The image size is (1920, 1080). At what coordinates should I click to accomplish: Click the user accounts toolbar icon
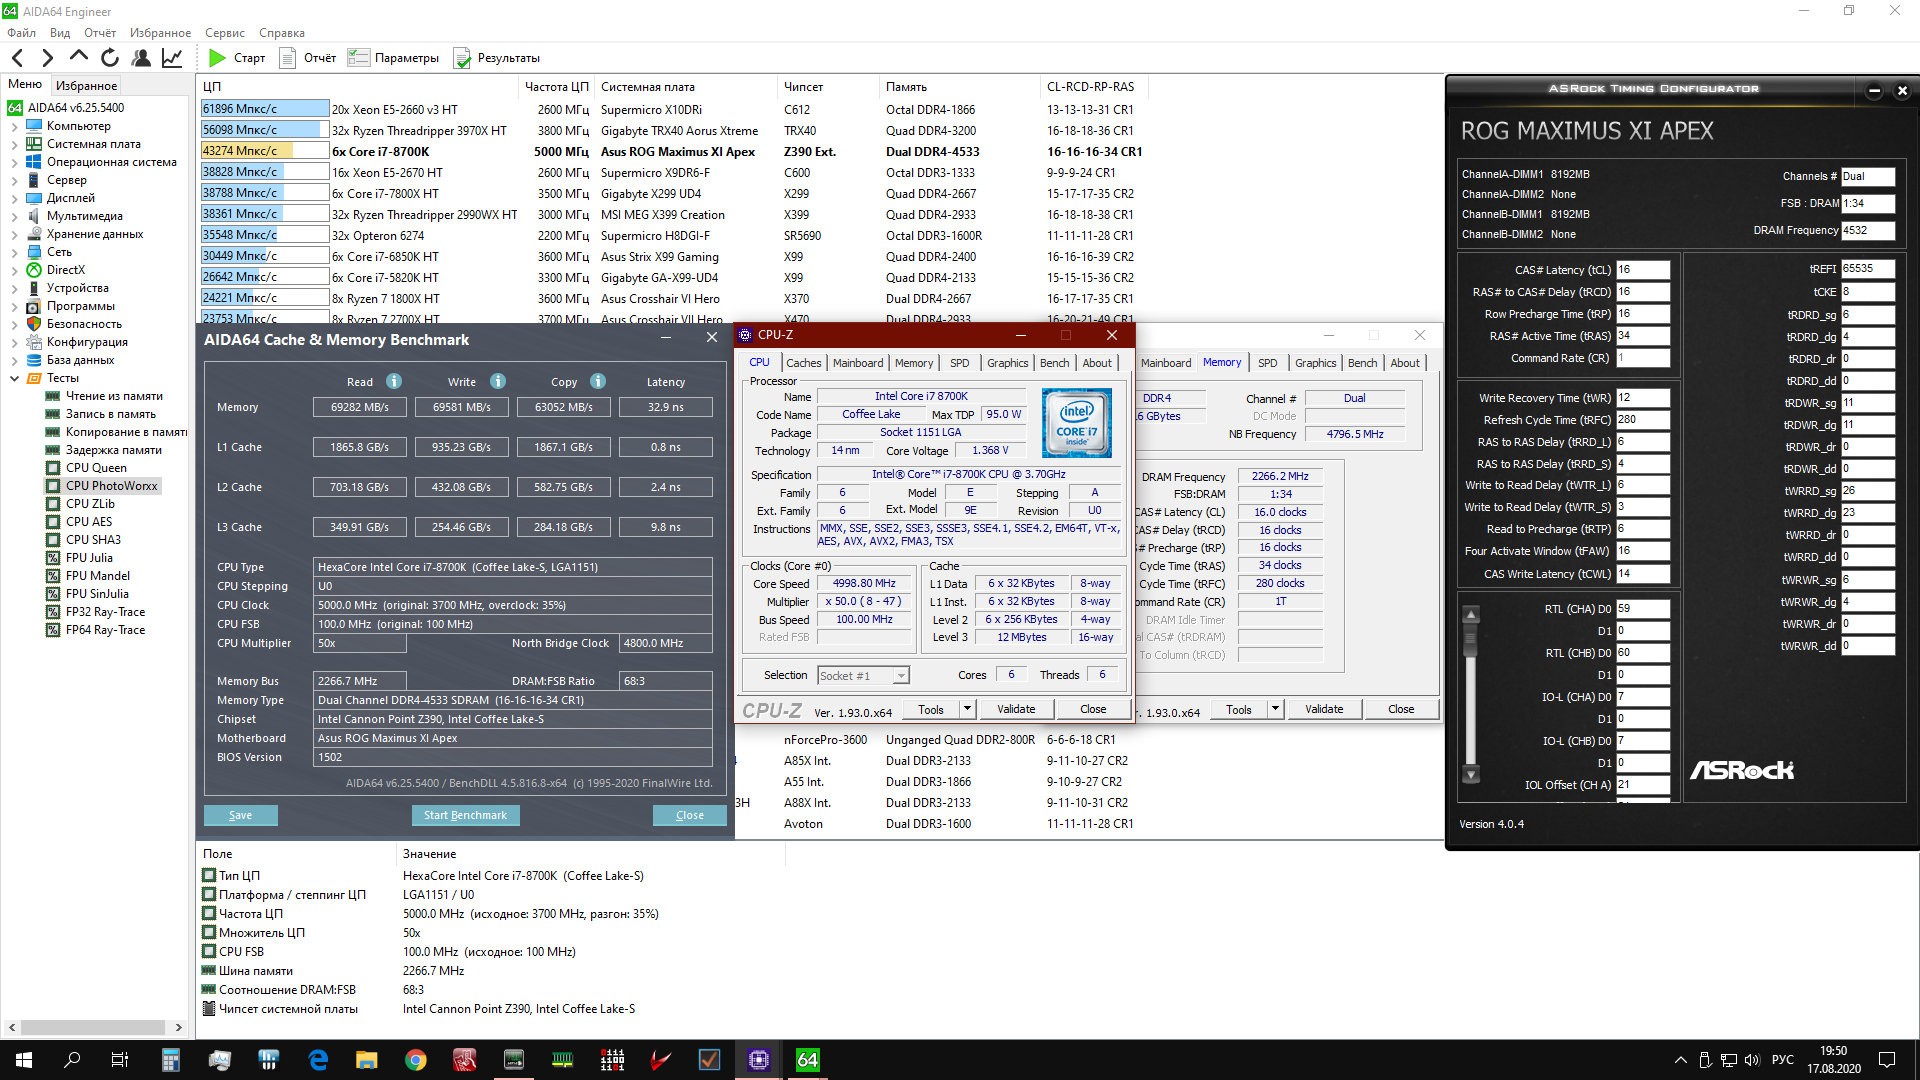click(x=141, y=58)
